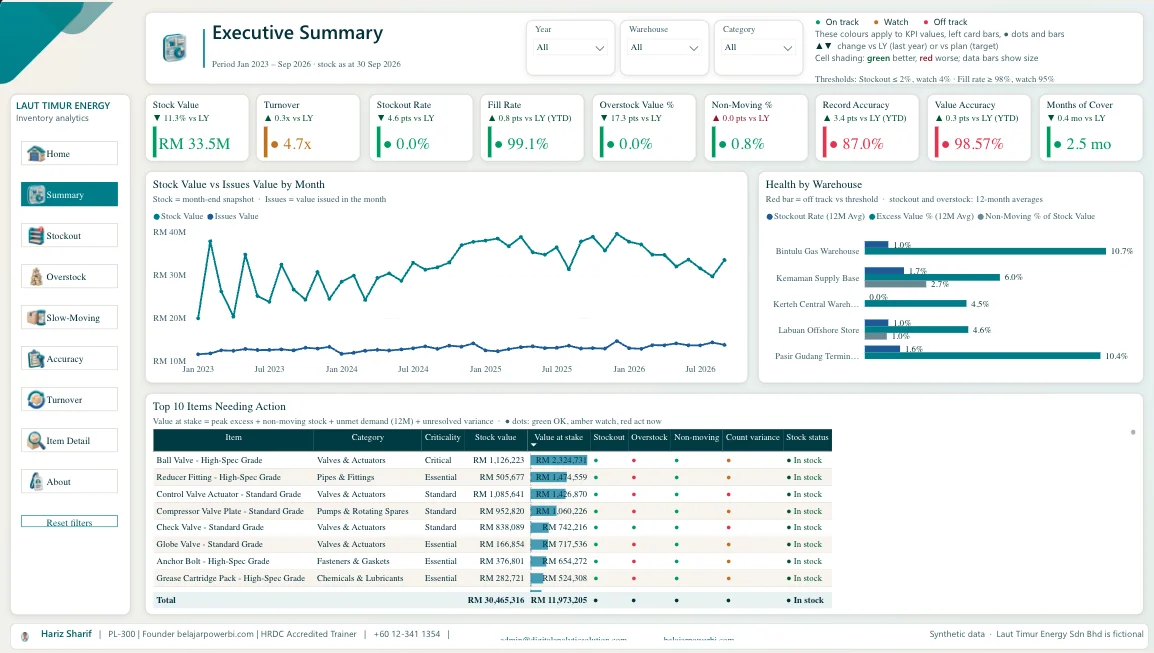Click the Reset filters button
This screenshot has height=653, width=1154.
(x=69, y=522)
